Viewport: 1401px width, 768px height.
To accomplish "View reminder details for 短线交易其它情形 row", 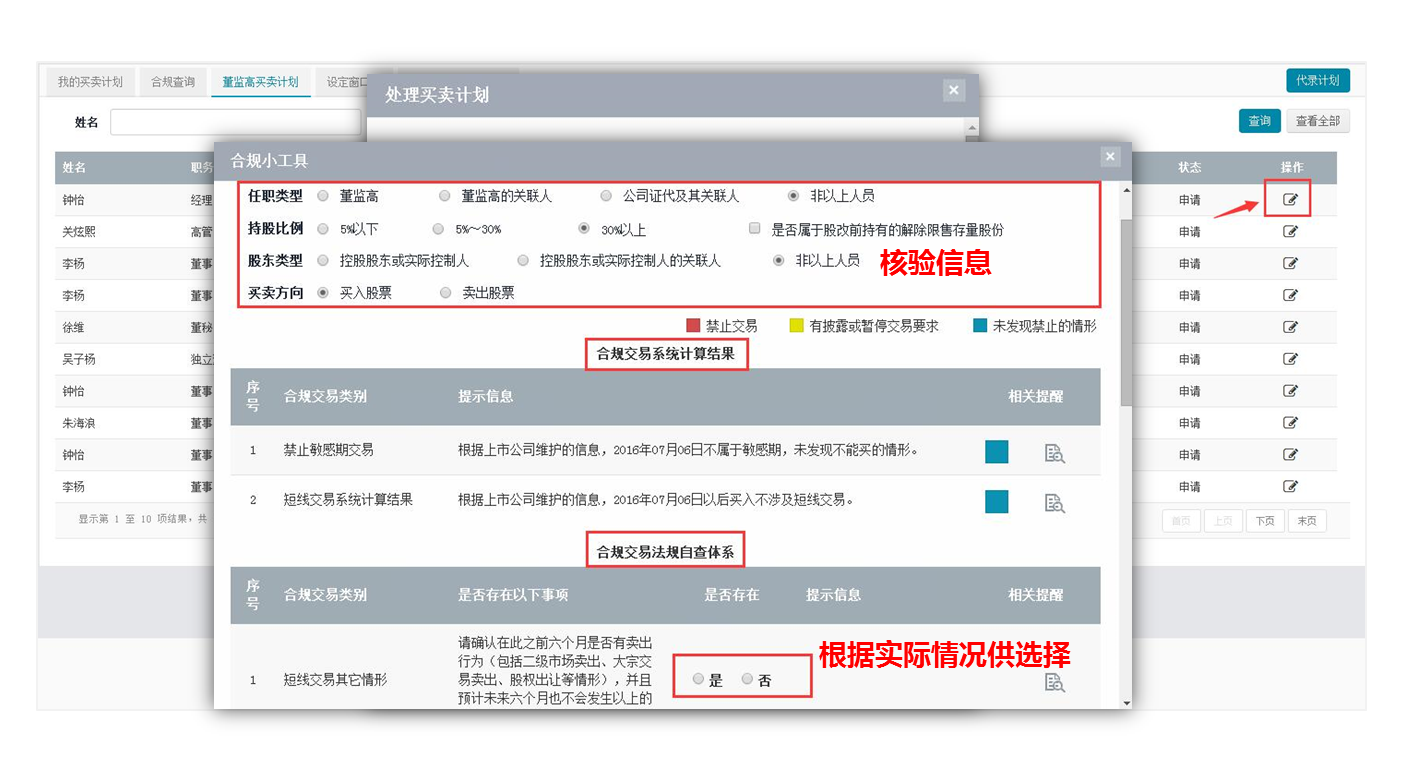I will [1054, 682].
